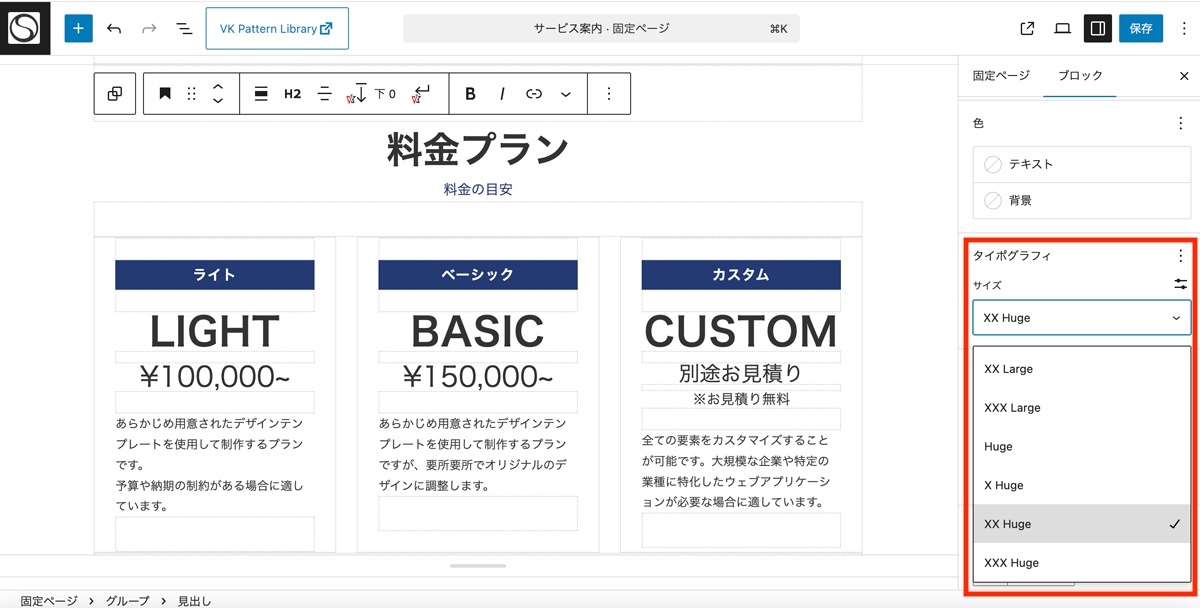This screenshot has width=1200, height=608.
Task: Move the heading block up
Action: pyautogui.click(x=218, y=86)
